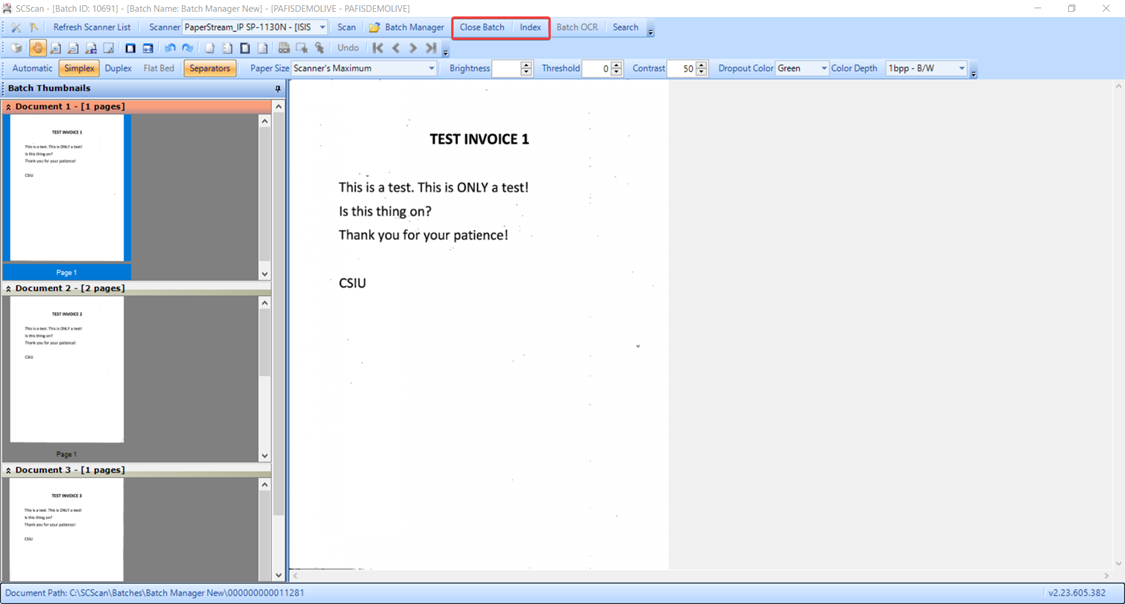The width and height of the screenshot is (1125, 604).
Task: Toggle Simplex scanning mode
Action: tap(79, 69)
